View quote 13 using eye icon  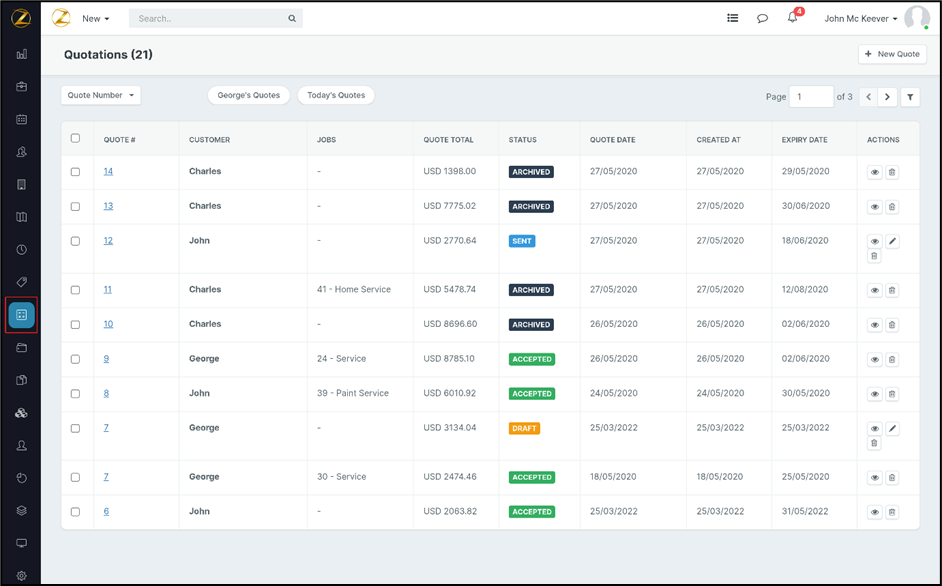tap(874, 207)
